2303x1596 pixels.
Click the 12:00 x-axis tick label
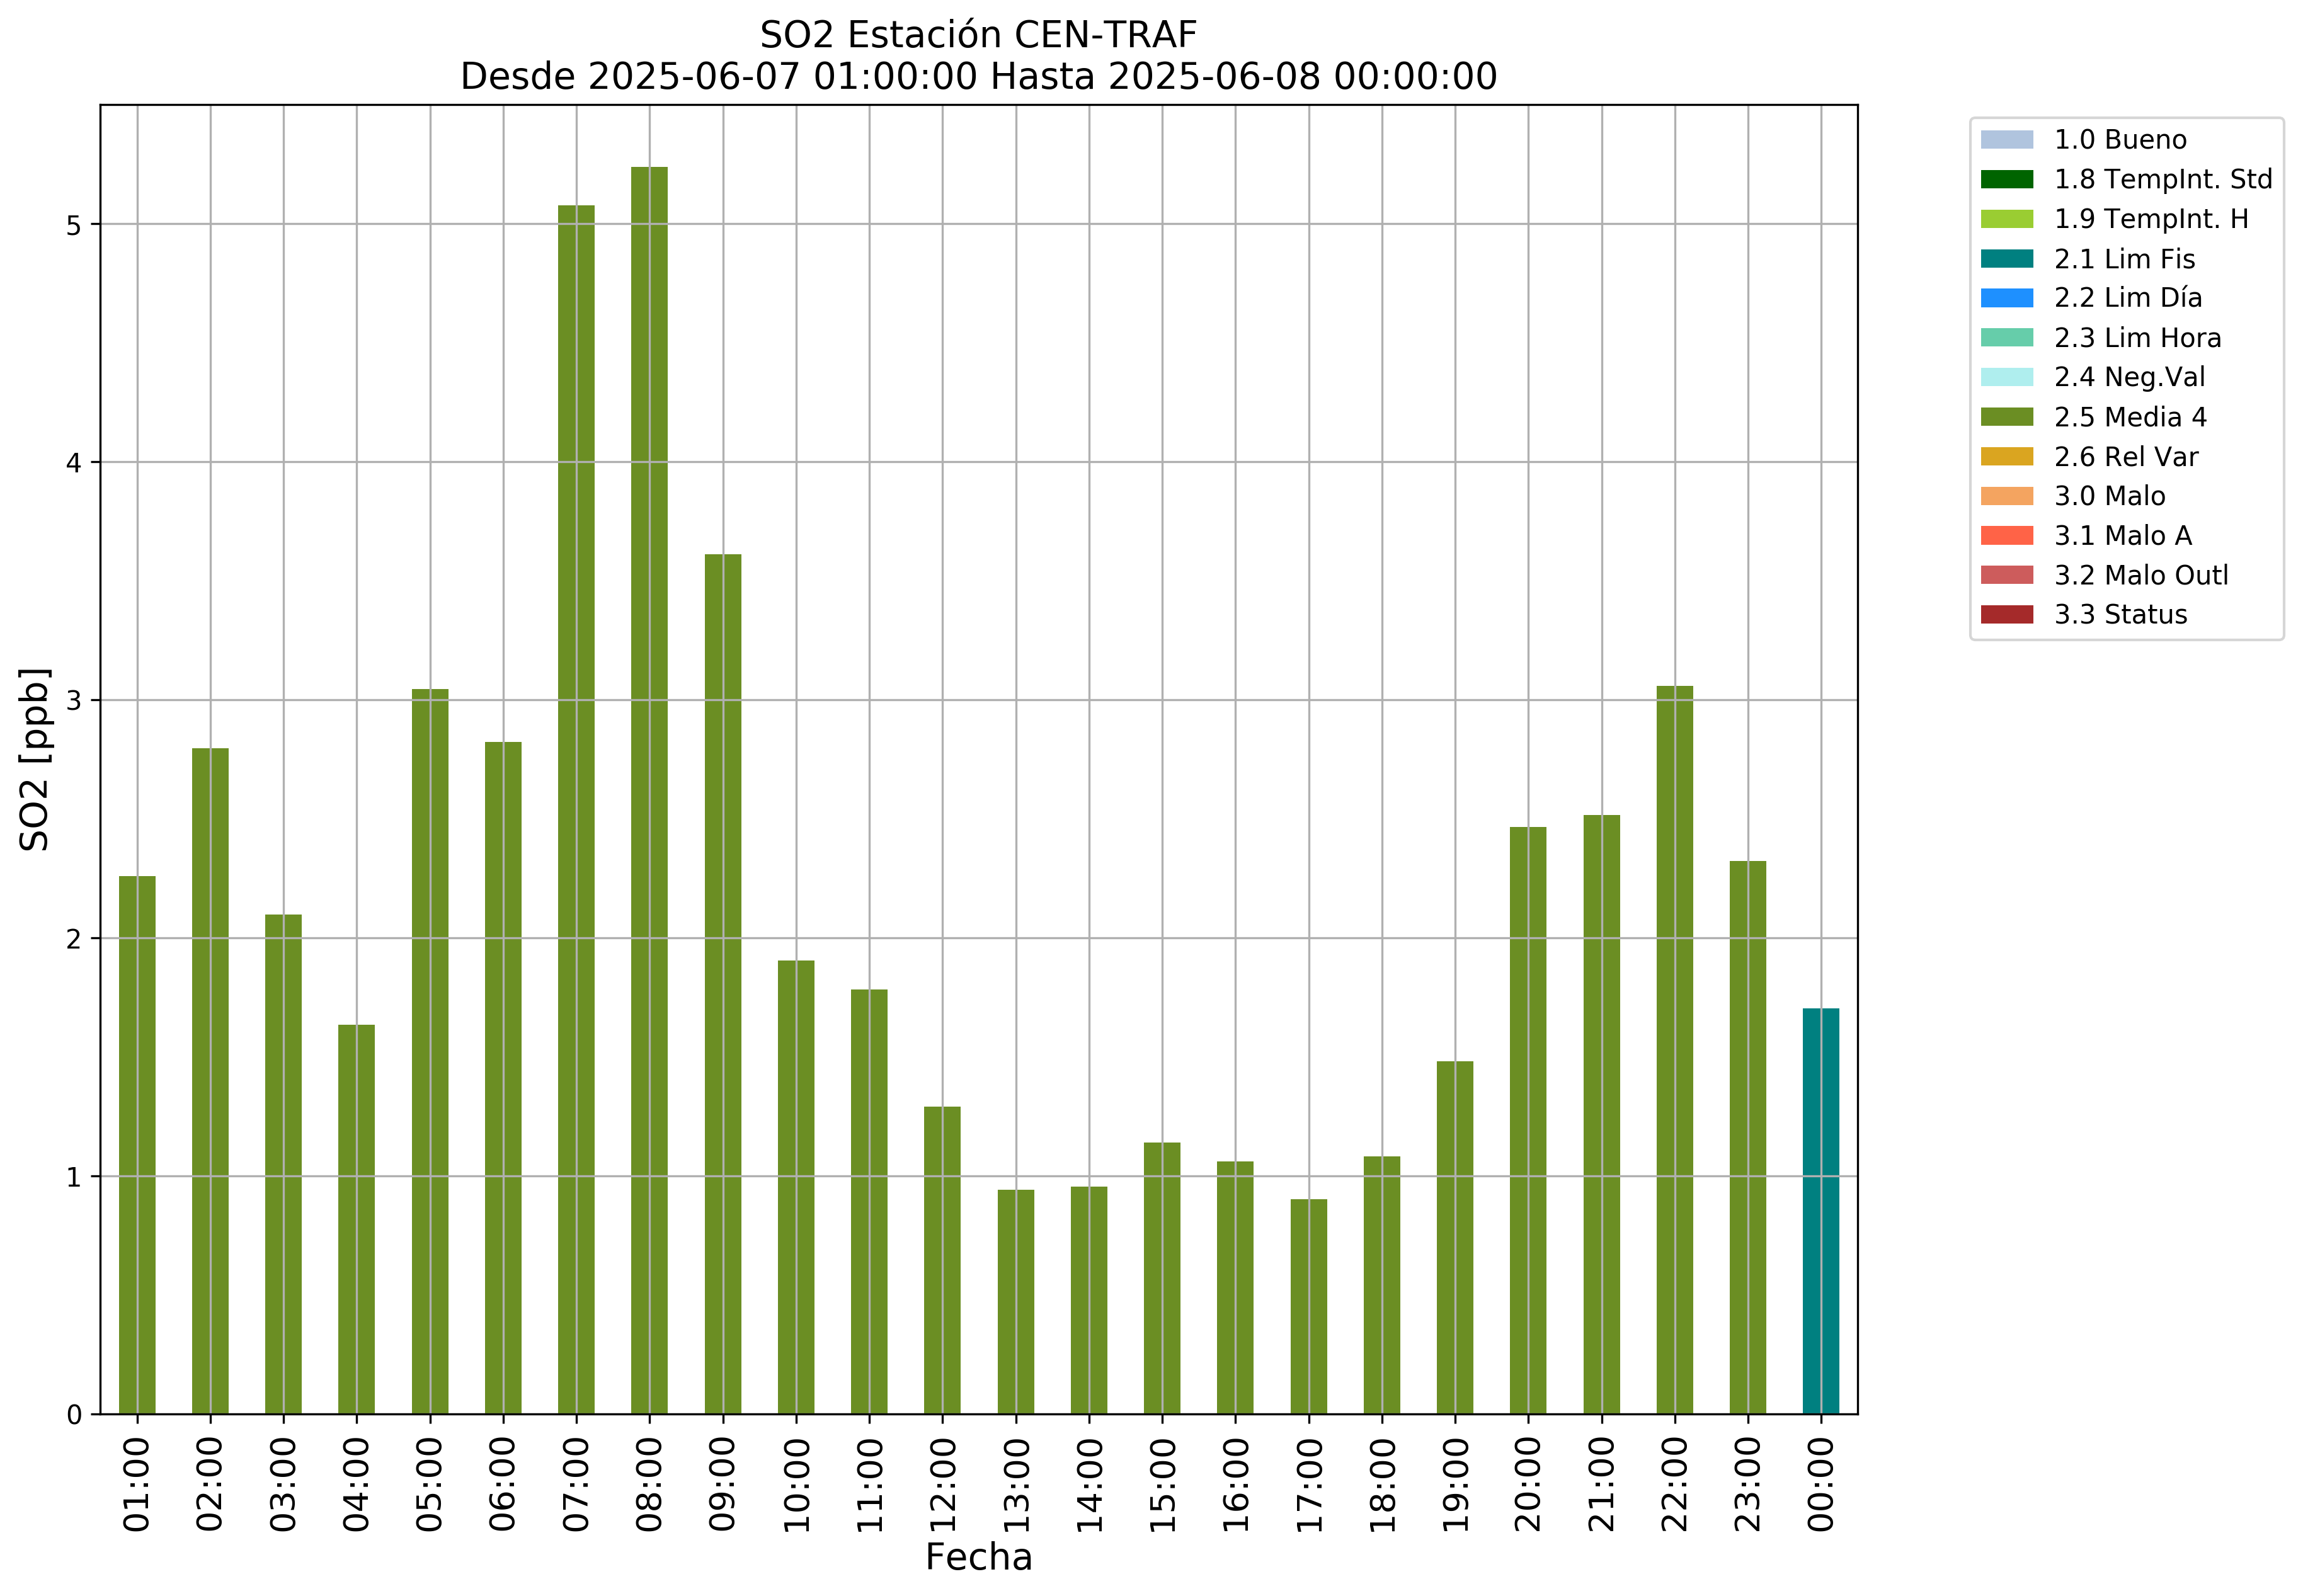942,1484
